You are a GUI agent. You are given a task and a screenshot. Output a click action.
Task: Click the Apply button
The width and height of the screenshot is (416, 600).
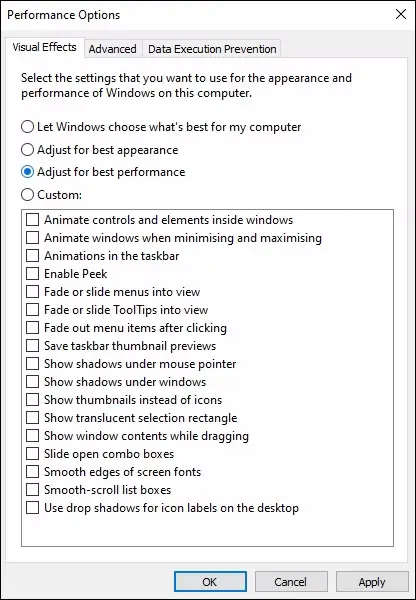tap(372, 582)
